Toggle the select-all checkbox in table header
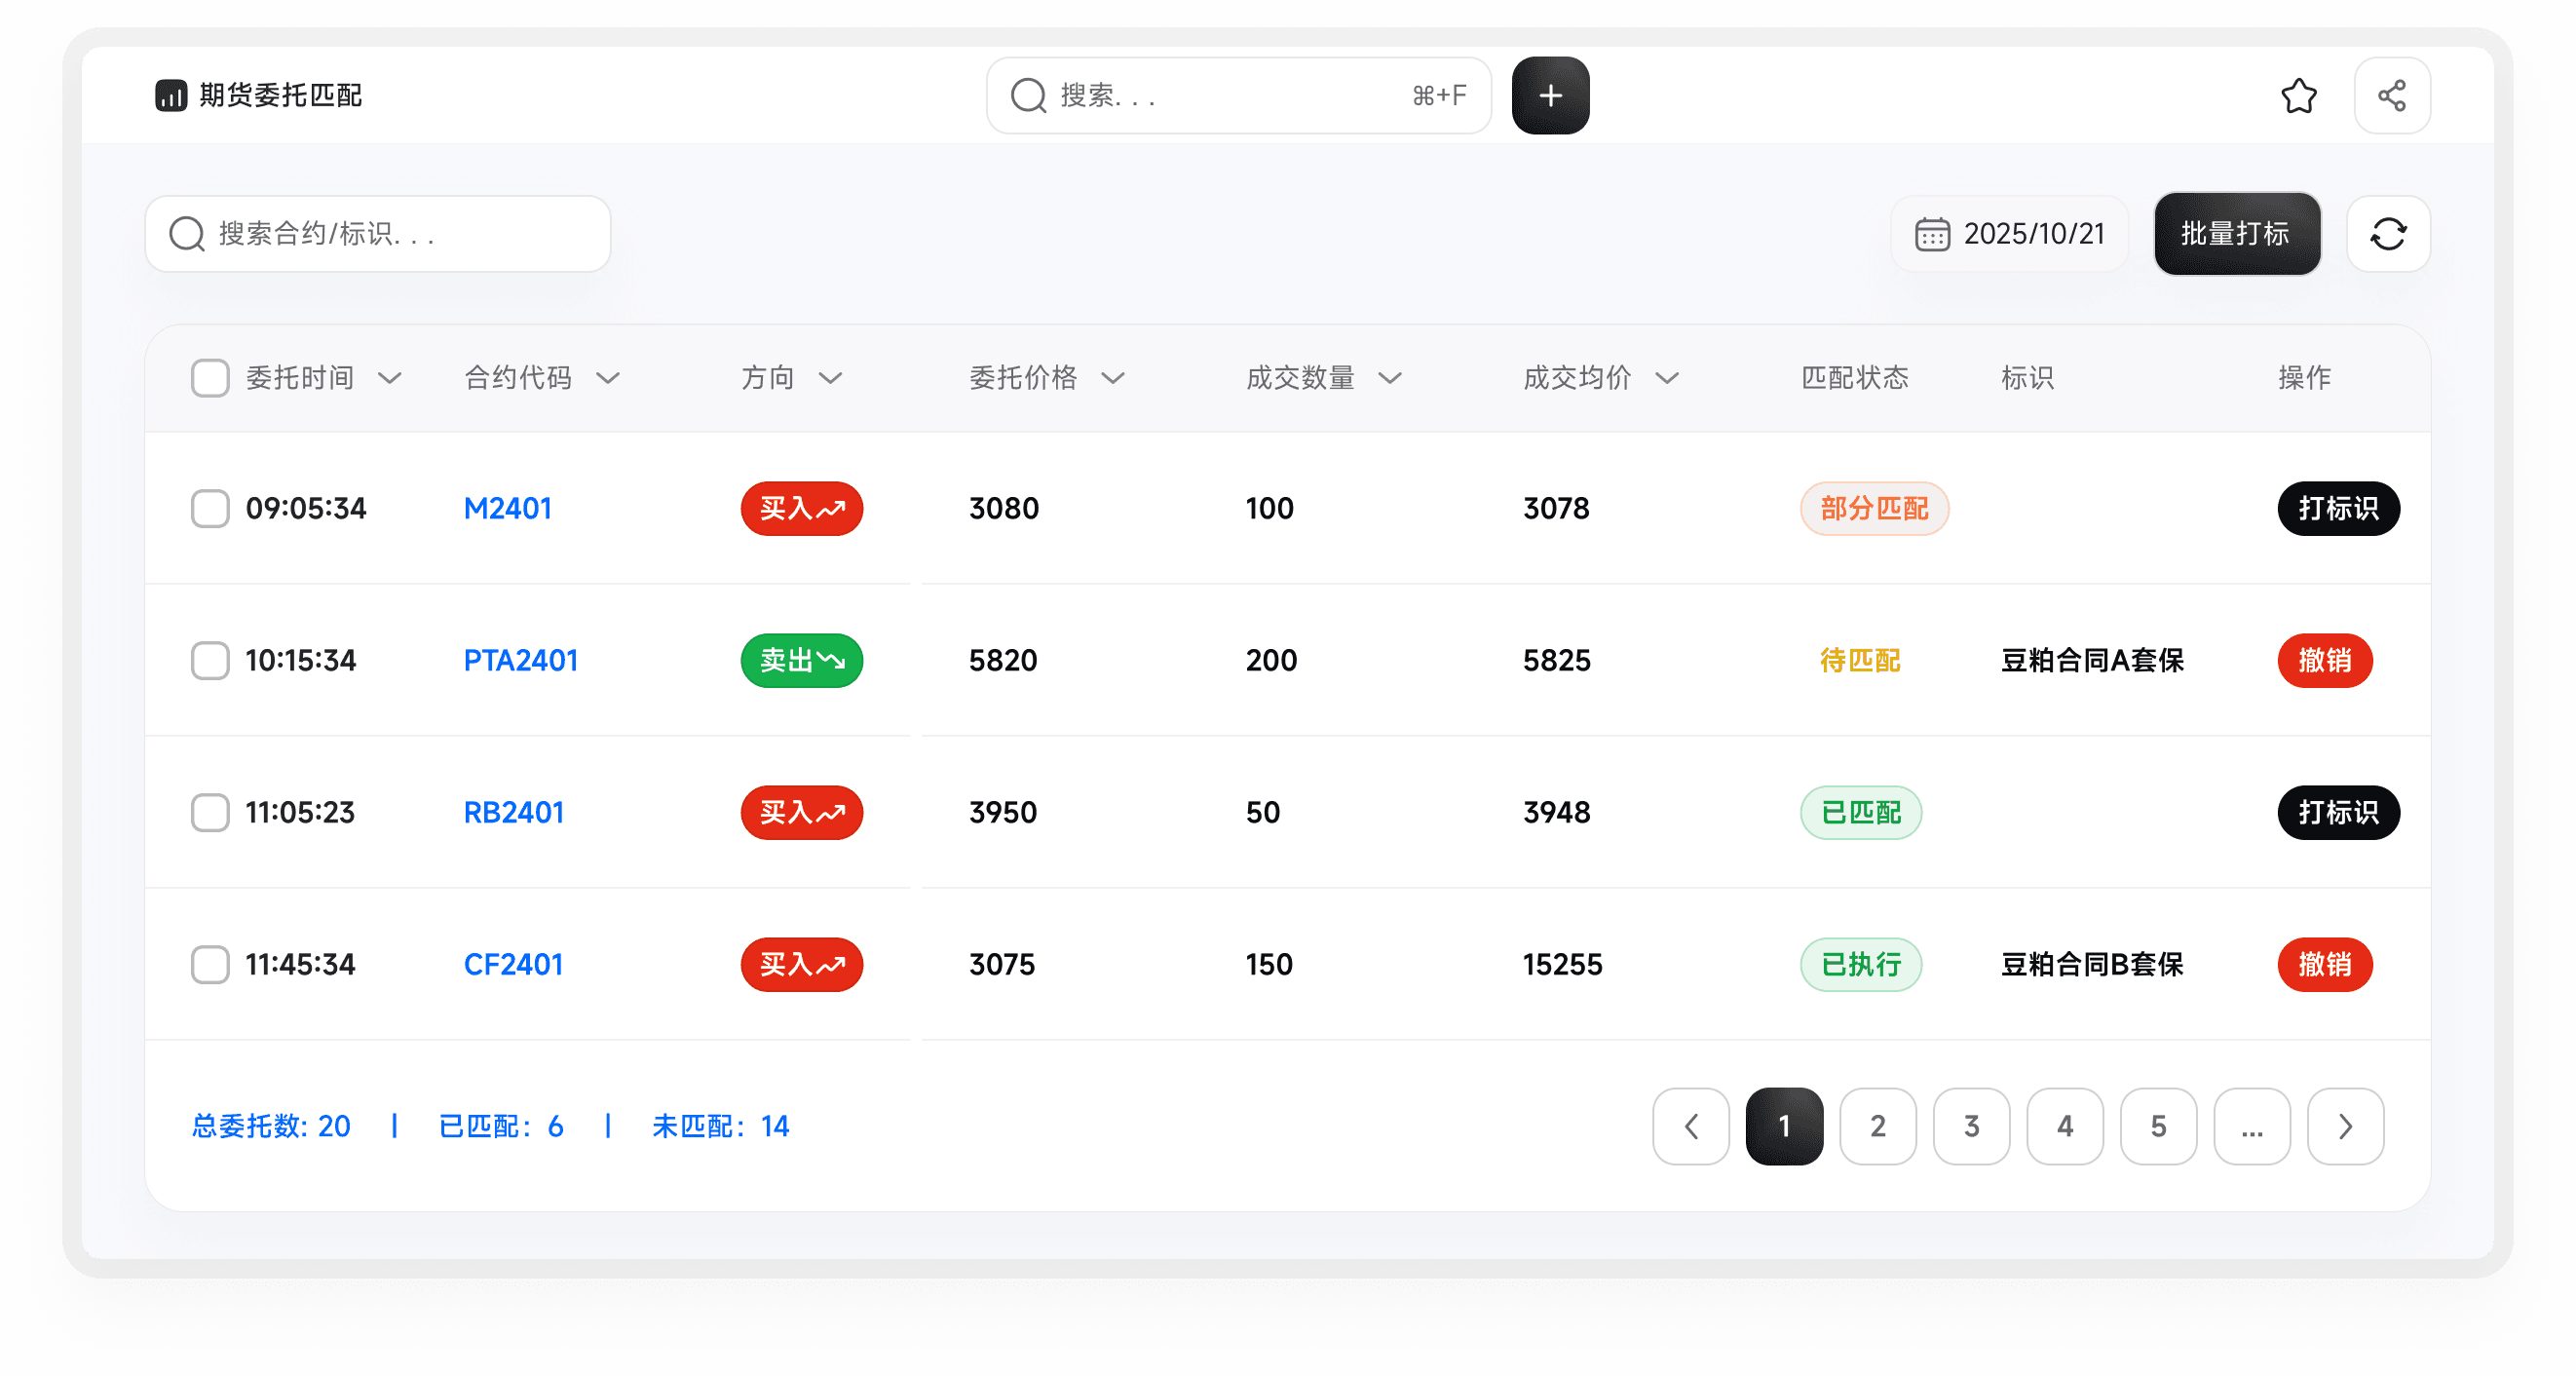Screen dimensions: 2576x1376 click(210, 378)
